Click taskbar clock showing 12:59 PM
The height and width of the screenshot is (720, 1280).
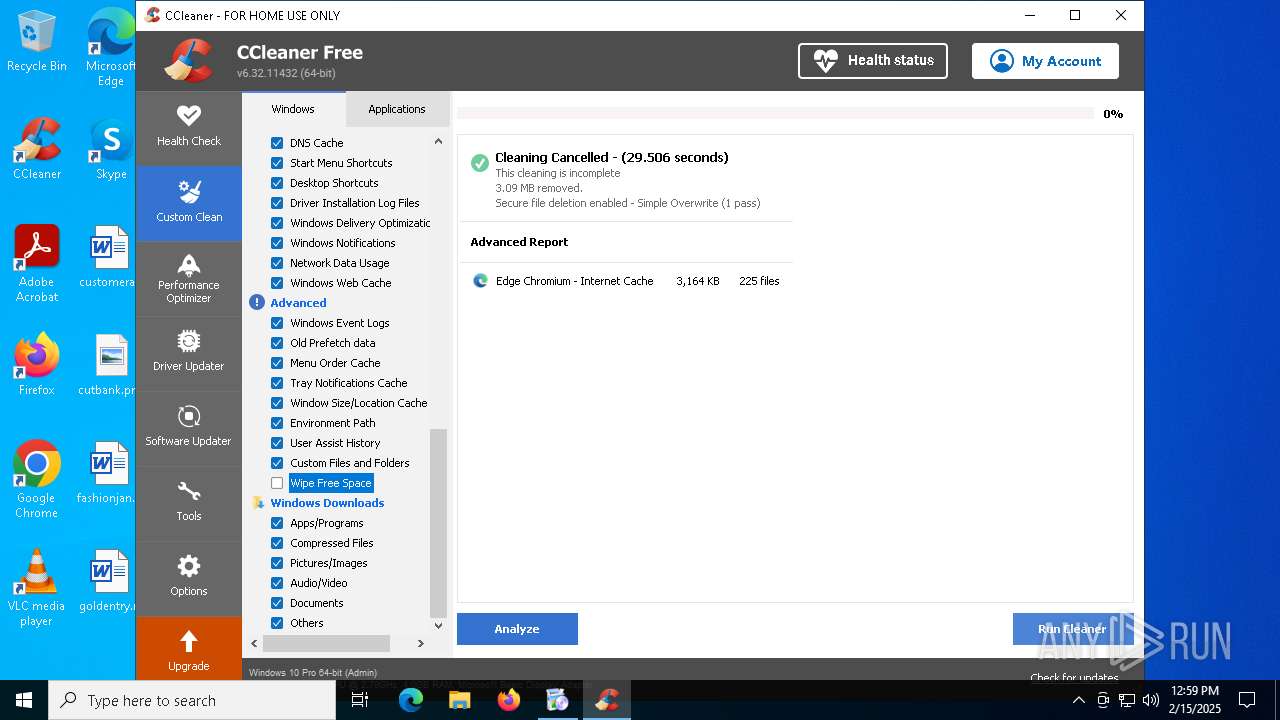(x=1194, y=699)
